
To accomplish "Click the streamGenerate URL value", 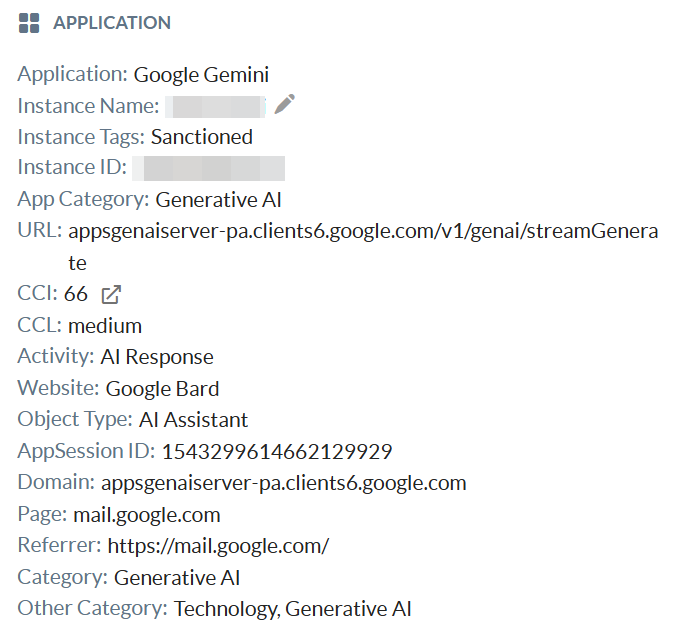I will pyautogui.click(x=362, y=231).
